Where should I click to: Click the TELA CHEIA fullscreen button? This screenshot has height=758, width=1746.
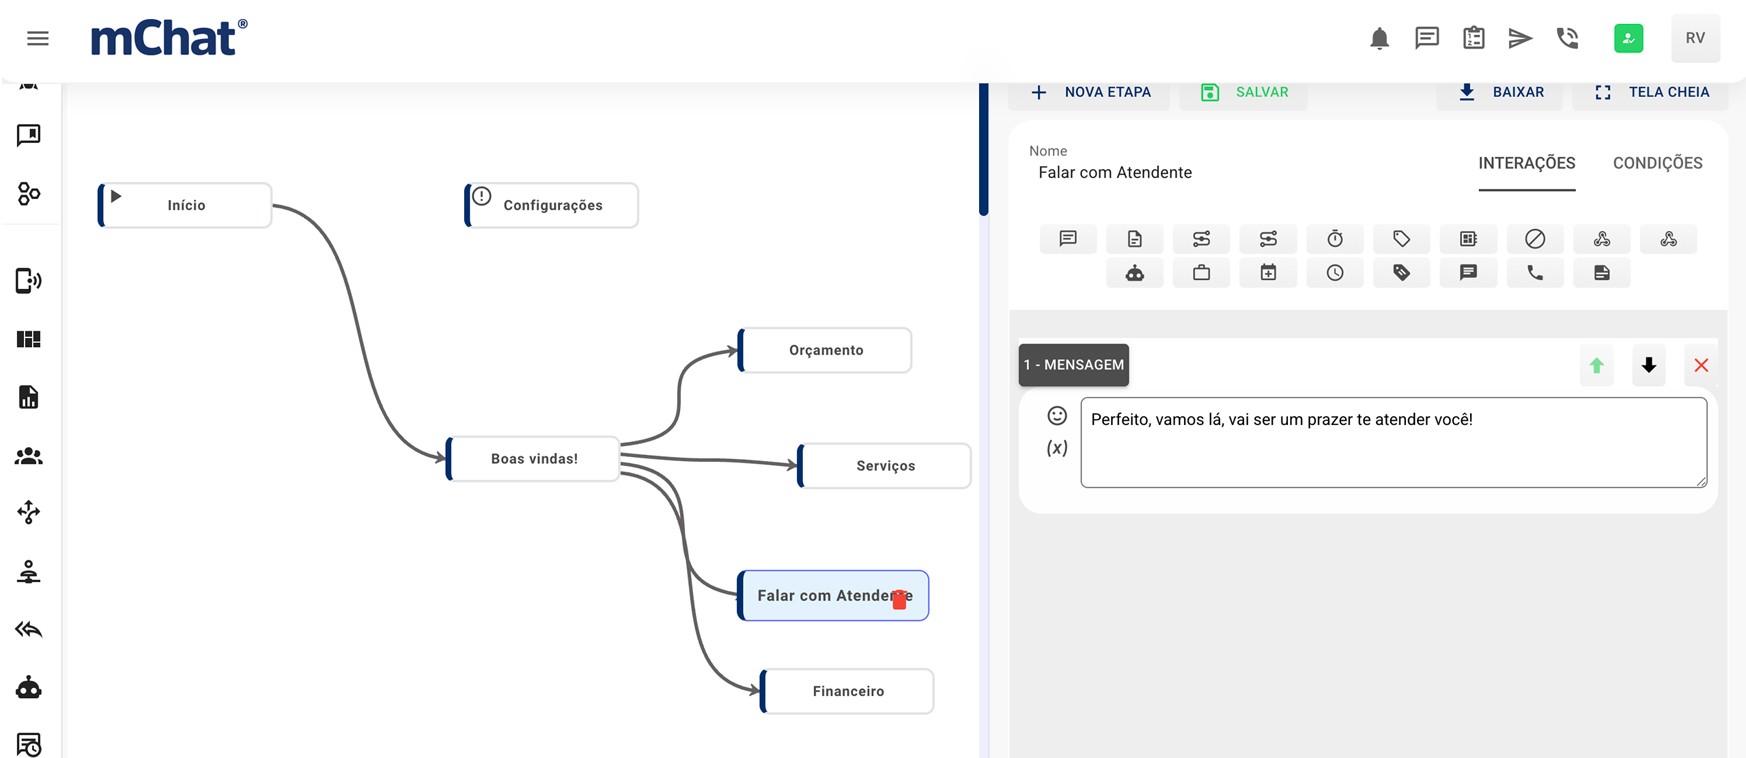[x=1651, y=92]
